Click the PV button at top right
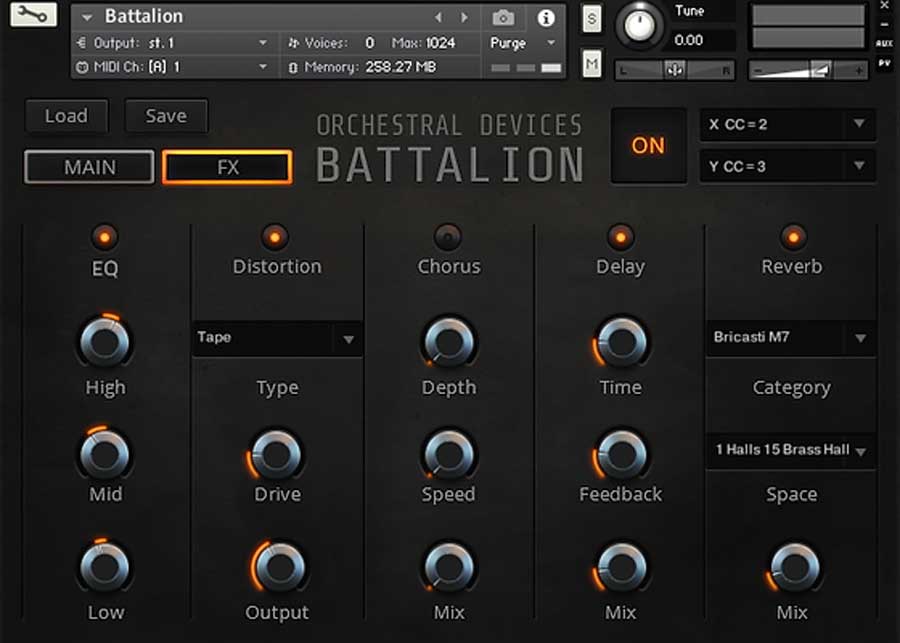Image resolution: width=900 pixels, height=643 pixels. click(x=885, y=63)
